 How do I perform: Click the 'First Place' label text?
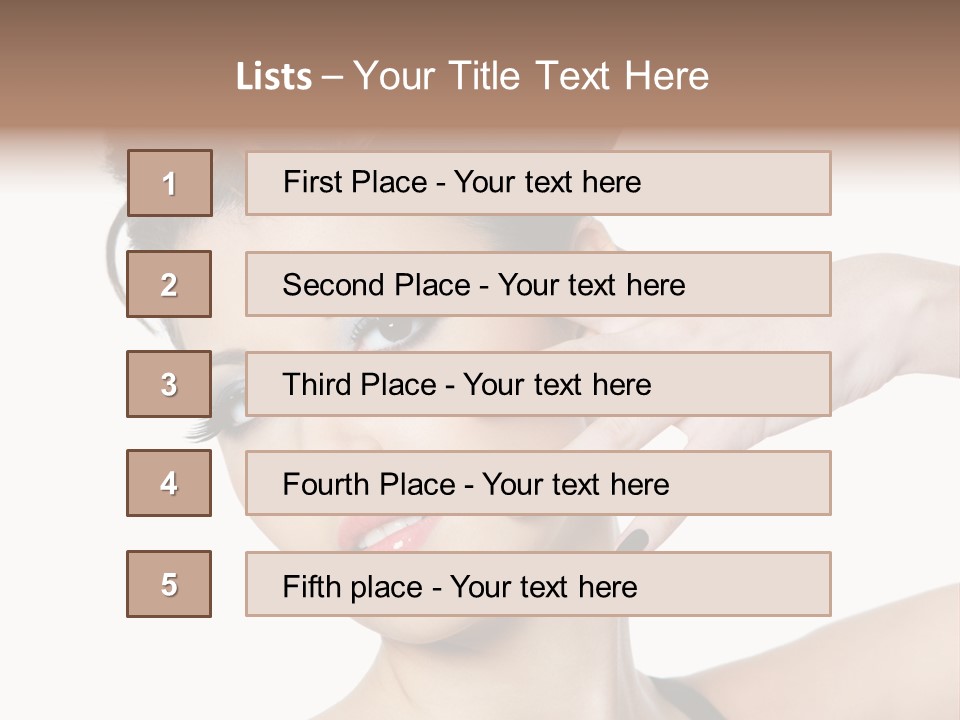pos(355,182)
